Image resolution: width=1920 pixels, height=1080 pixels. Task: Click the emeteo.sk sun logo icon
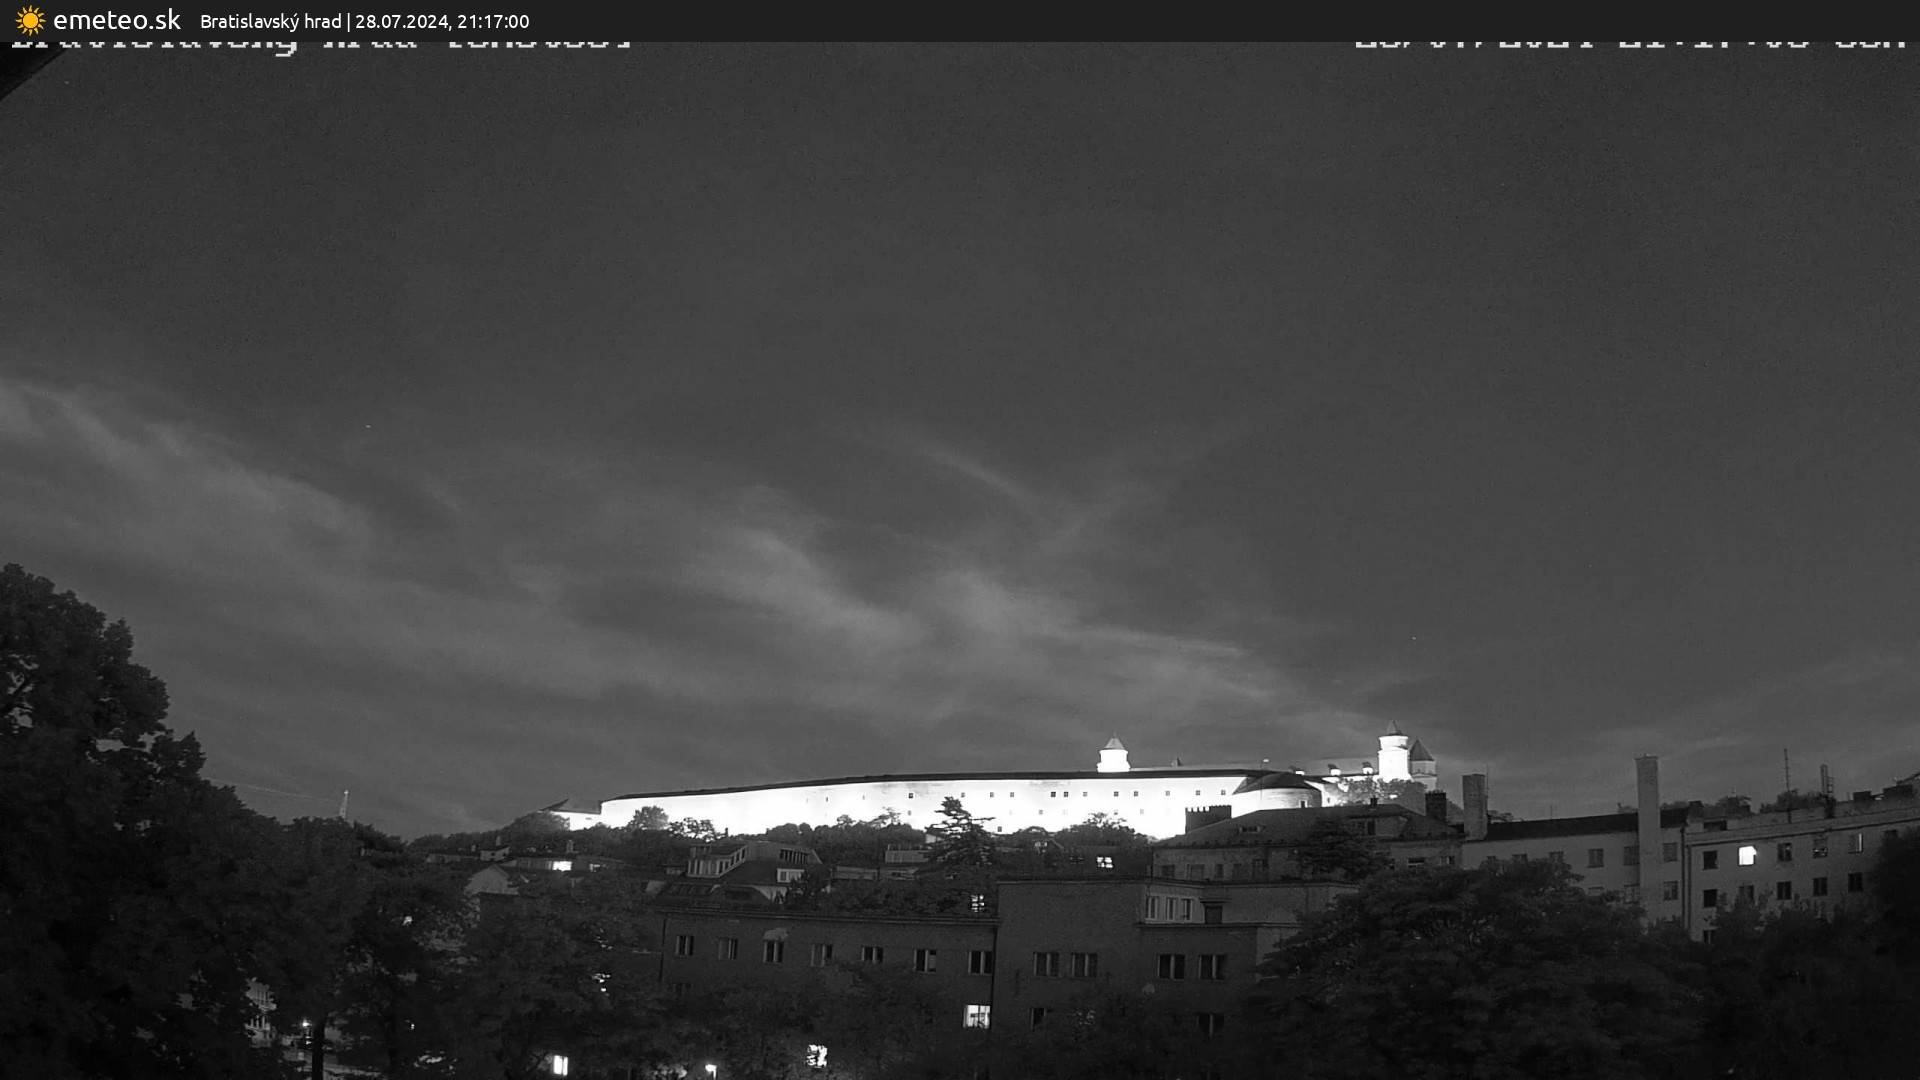30,21
